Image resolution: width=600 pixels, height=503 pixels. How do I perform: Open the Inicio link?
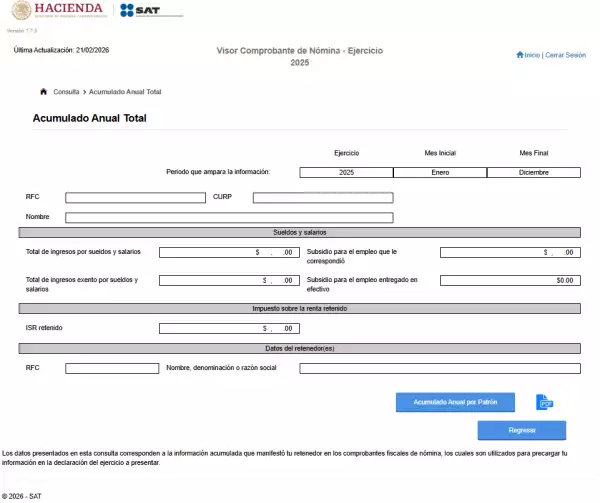[532, 55]
